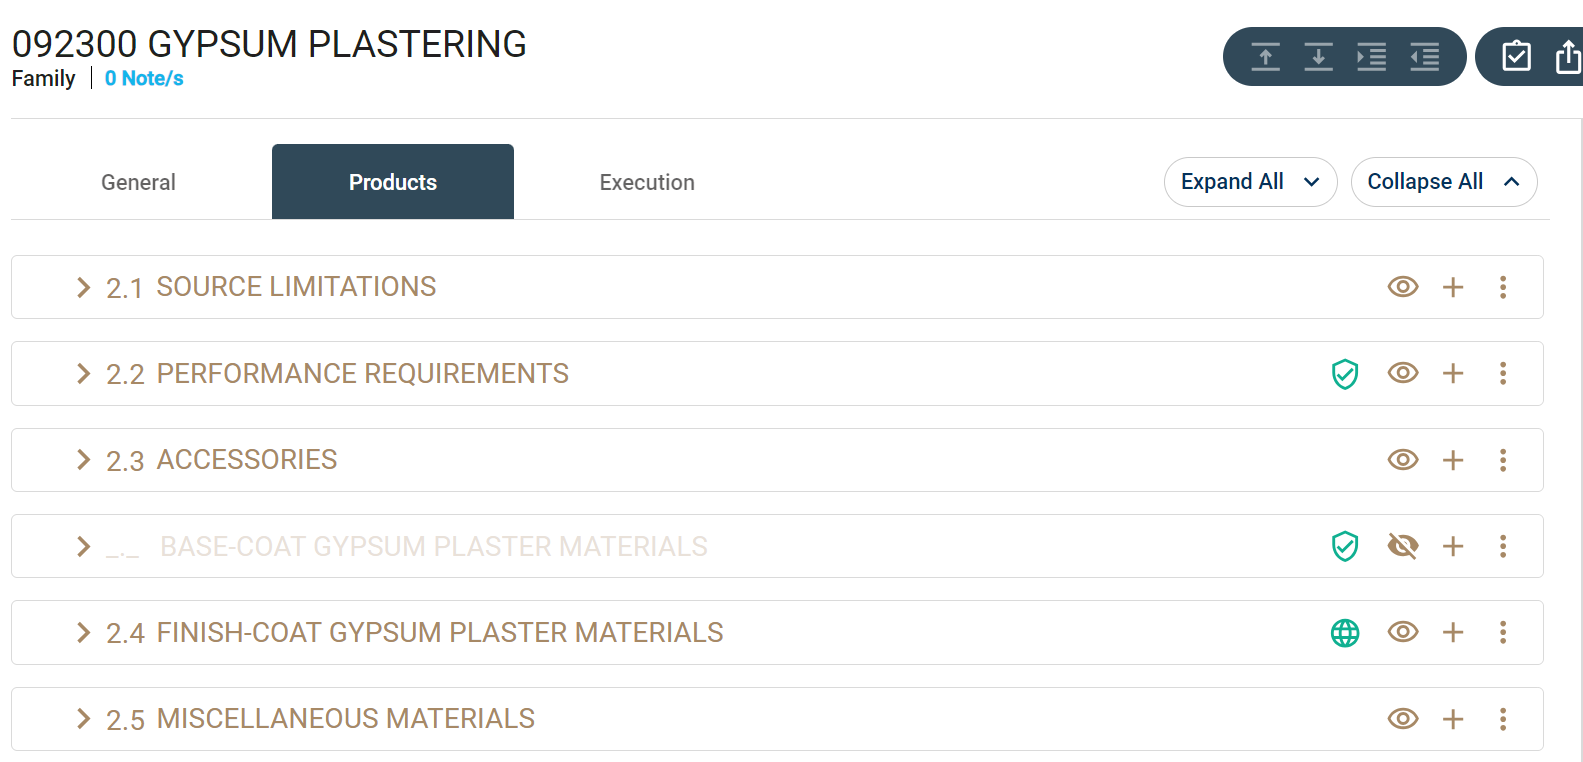Switch to the General tab
Screen dimensions: 1583x762
[138, 183]
